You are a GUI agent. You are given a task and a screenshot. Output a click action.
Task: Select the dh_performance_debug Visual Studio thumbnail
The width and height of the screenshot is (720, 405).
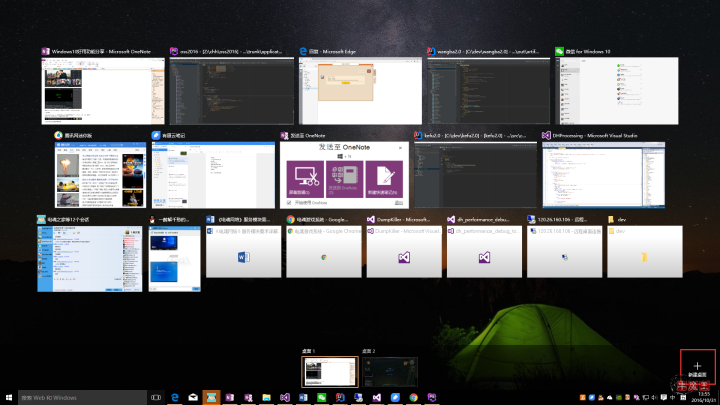pos(484,252)
